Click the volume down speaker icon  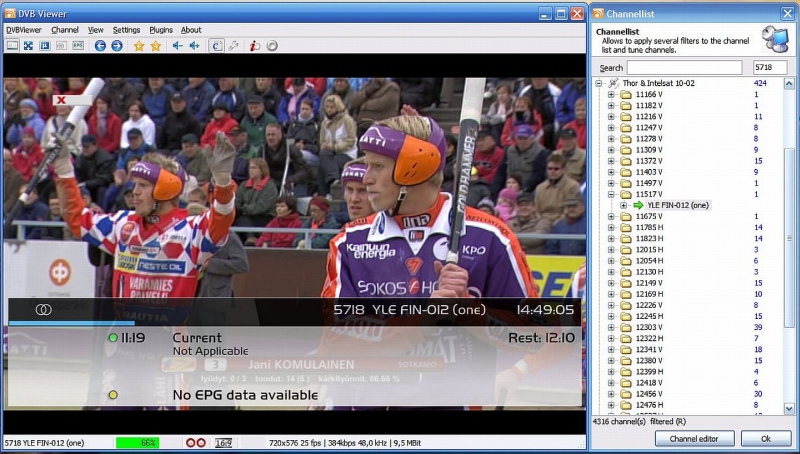[177, 46]
